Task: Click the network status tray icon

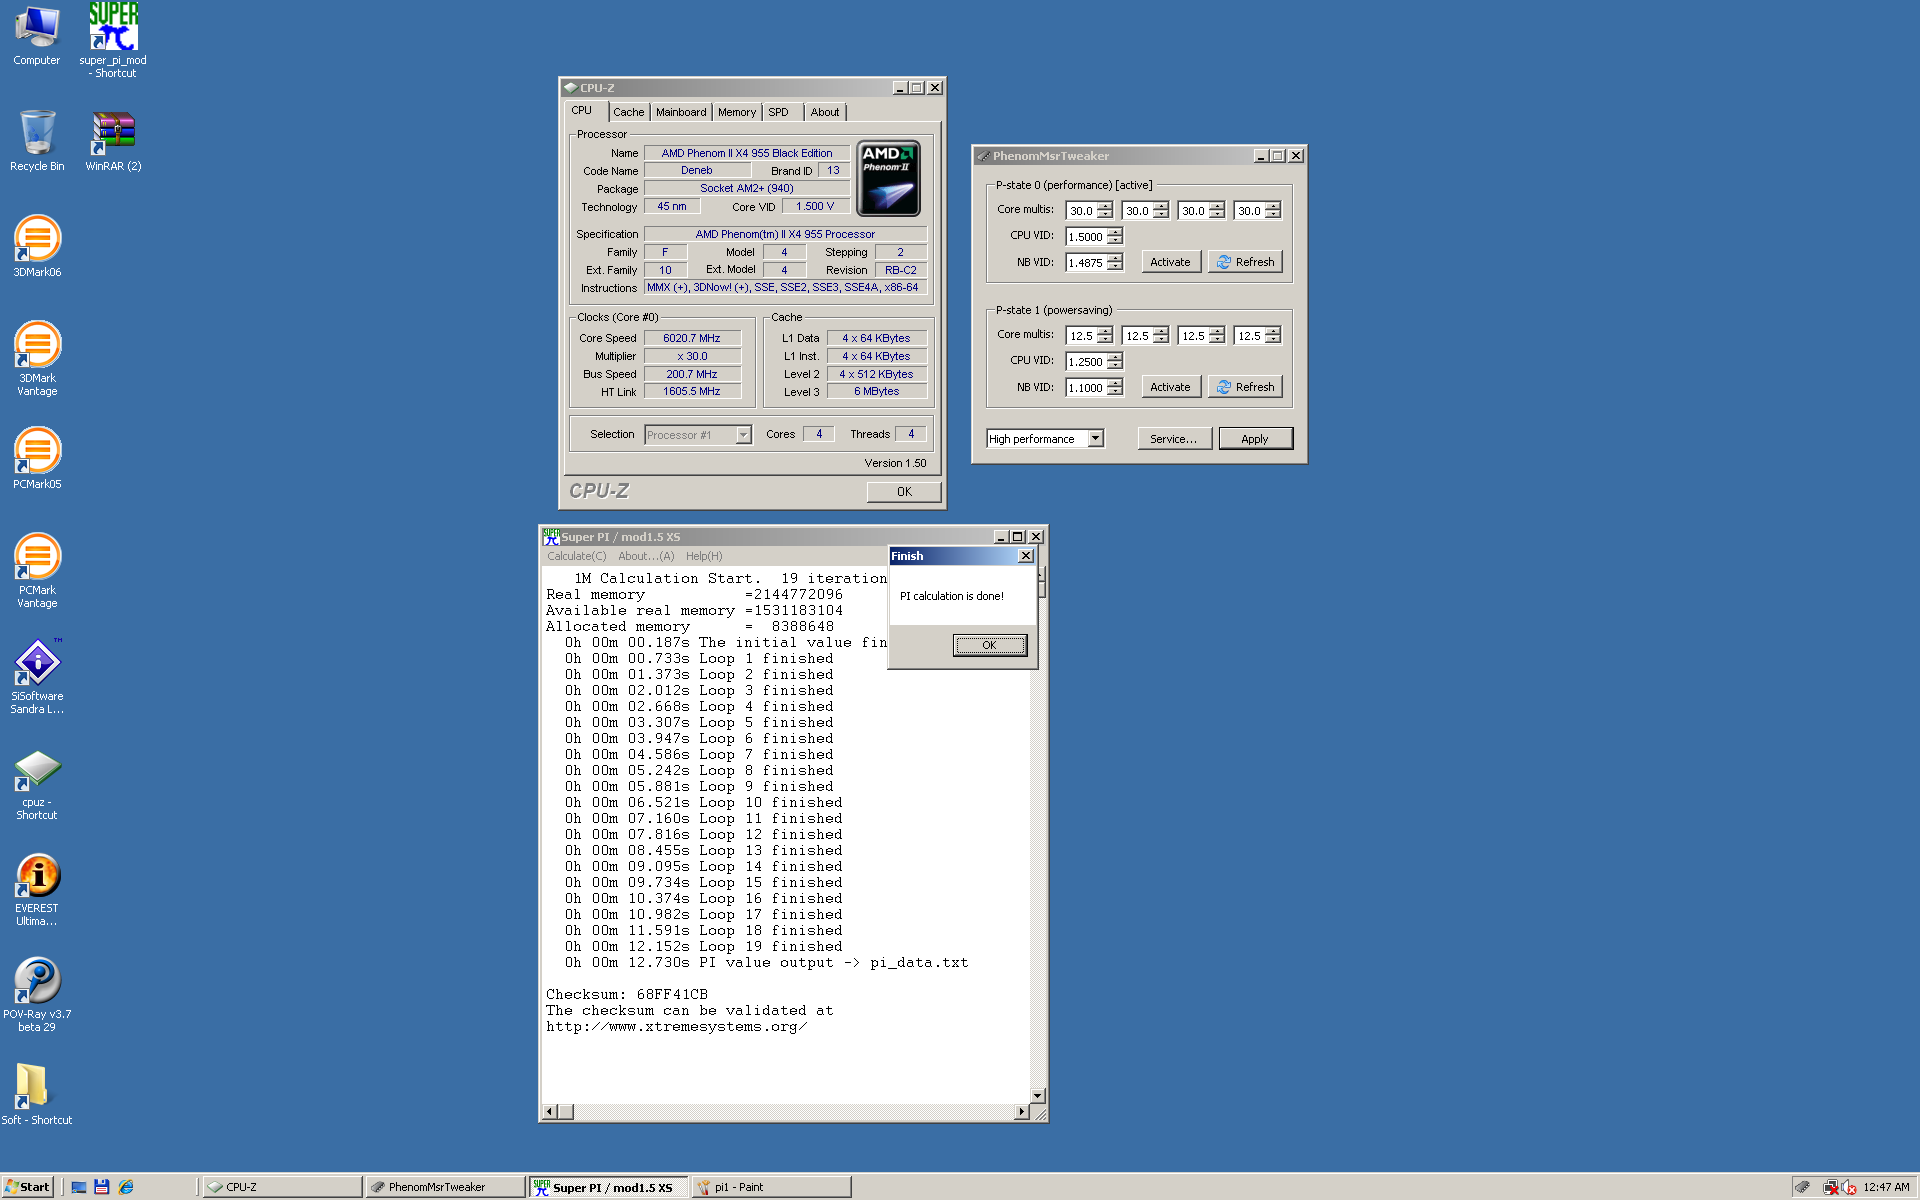Action: pyautogui.click(x=1831, y=1187)
